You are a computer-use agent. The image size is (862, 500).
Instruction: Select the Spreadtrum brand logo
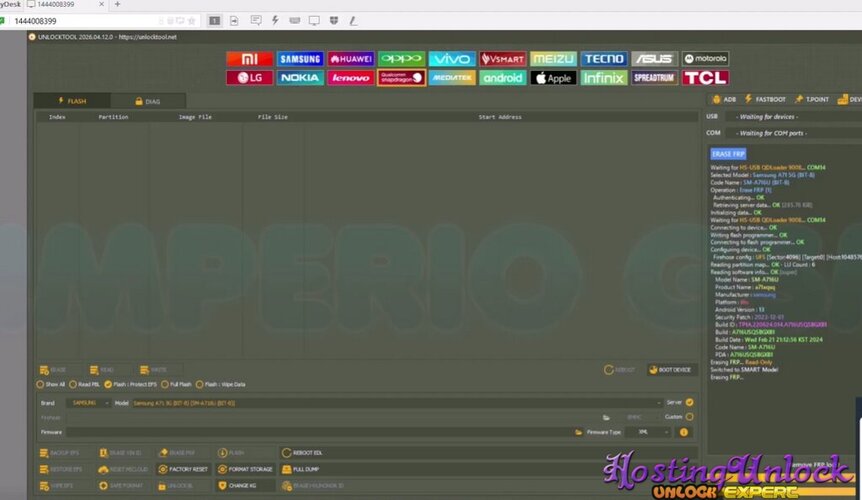pyautogui.click(x=654, y=78)
